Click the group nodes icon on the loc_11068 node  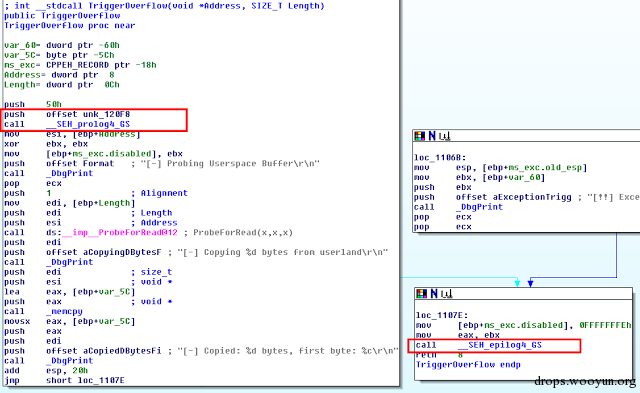click(x=445, y=136)
